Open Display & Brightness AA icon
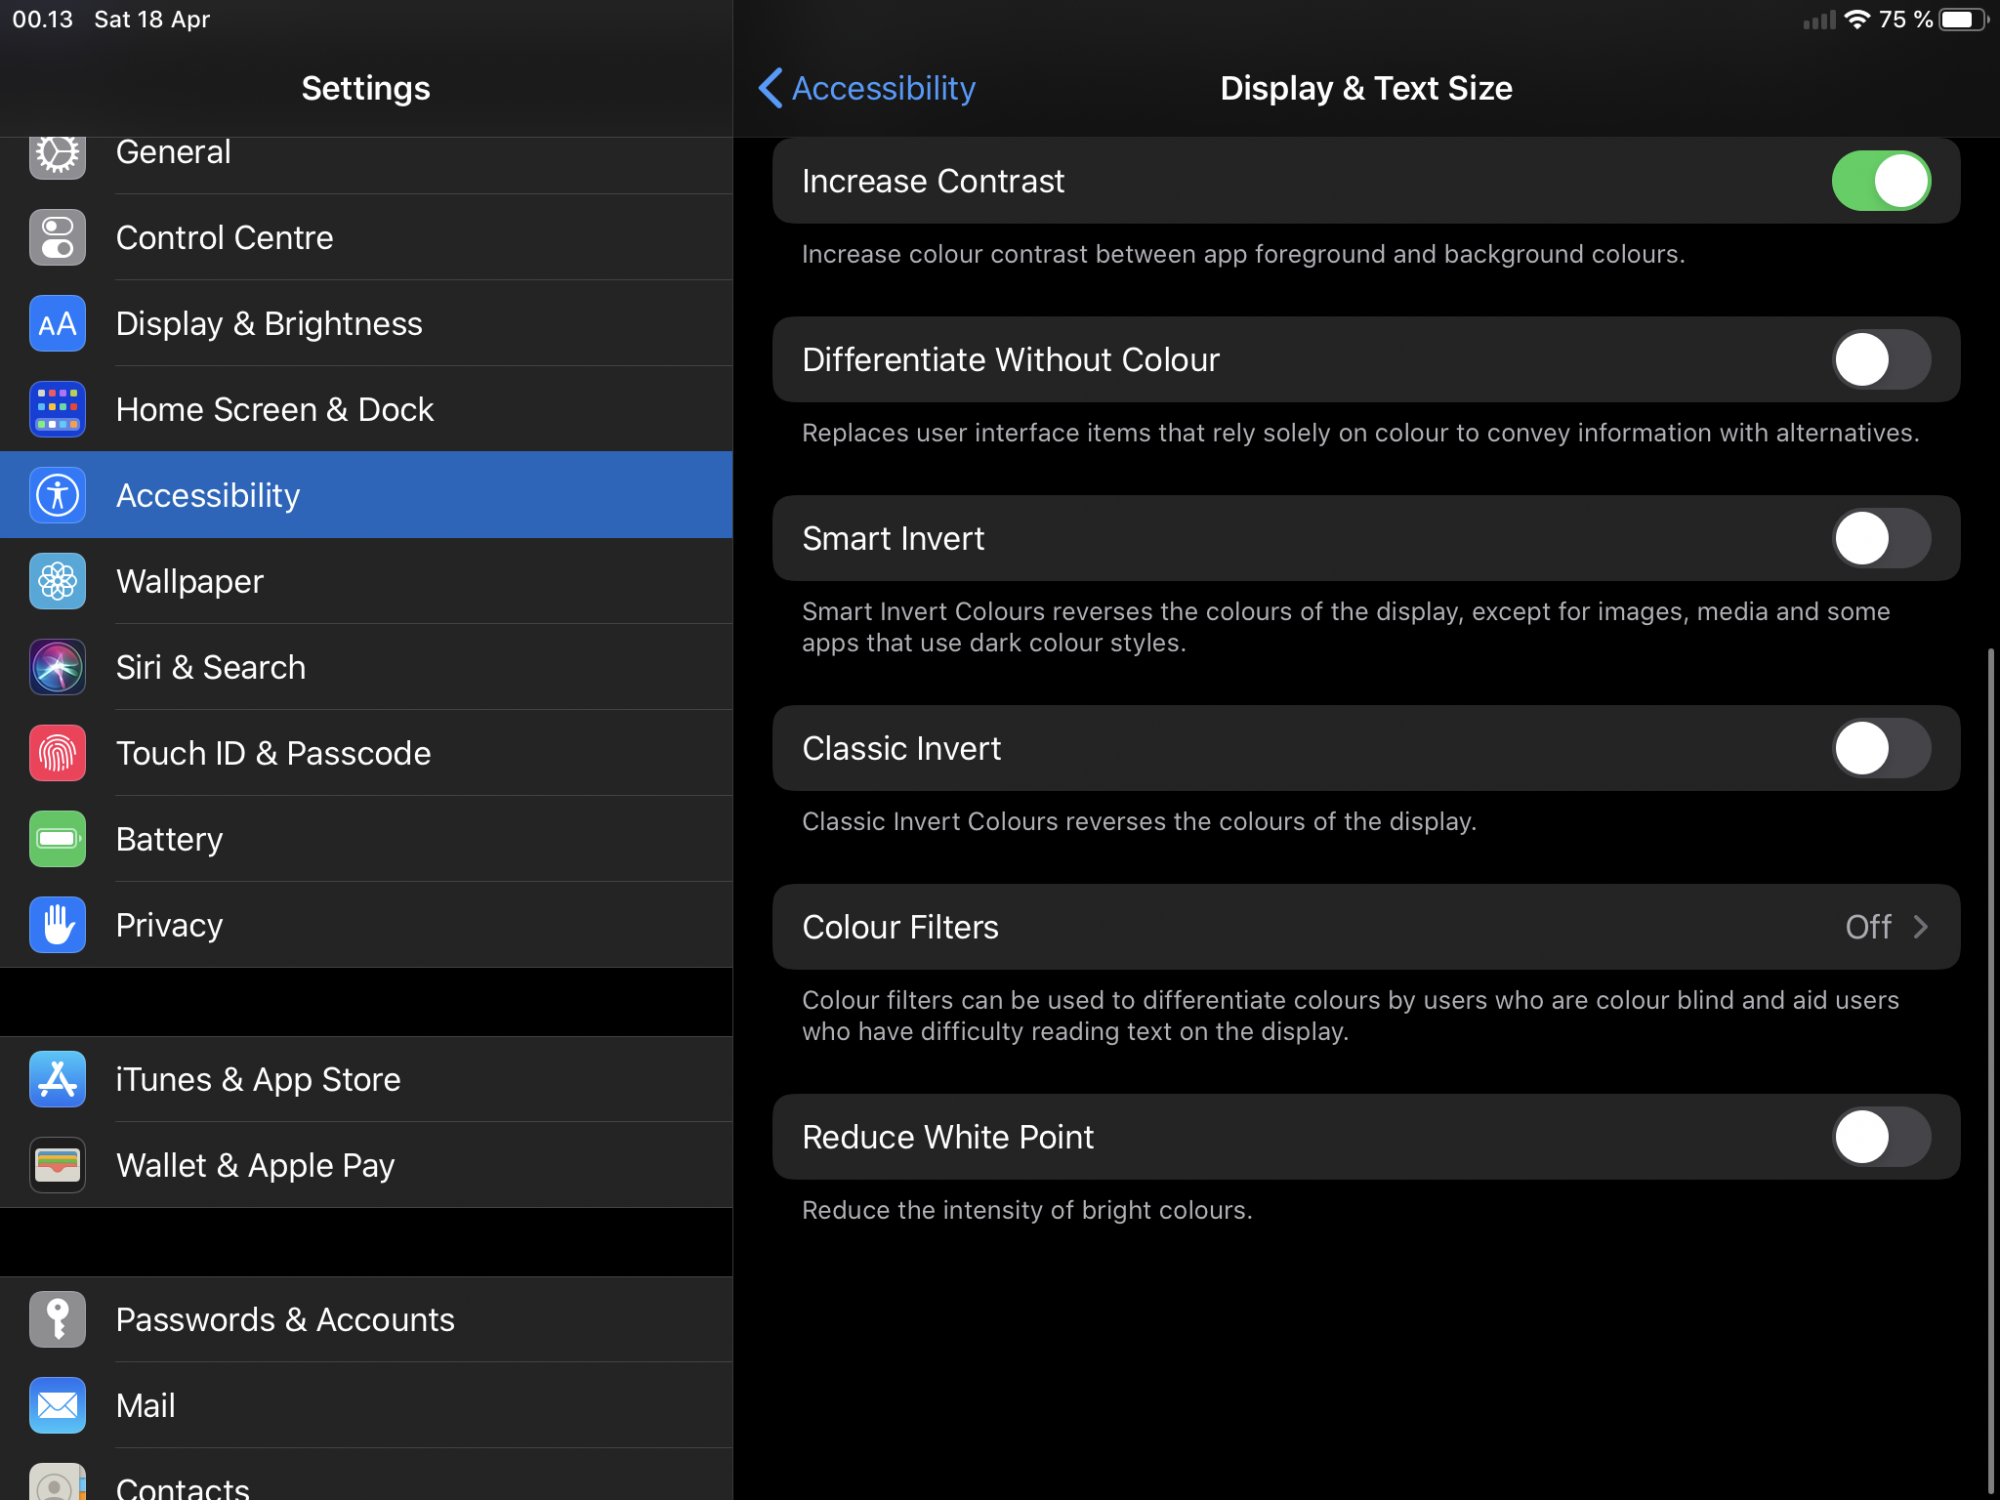This screenshot has height=1500, width=2000. click(57, 324)
